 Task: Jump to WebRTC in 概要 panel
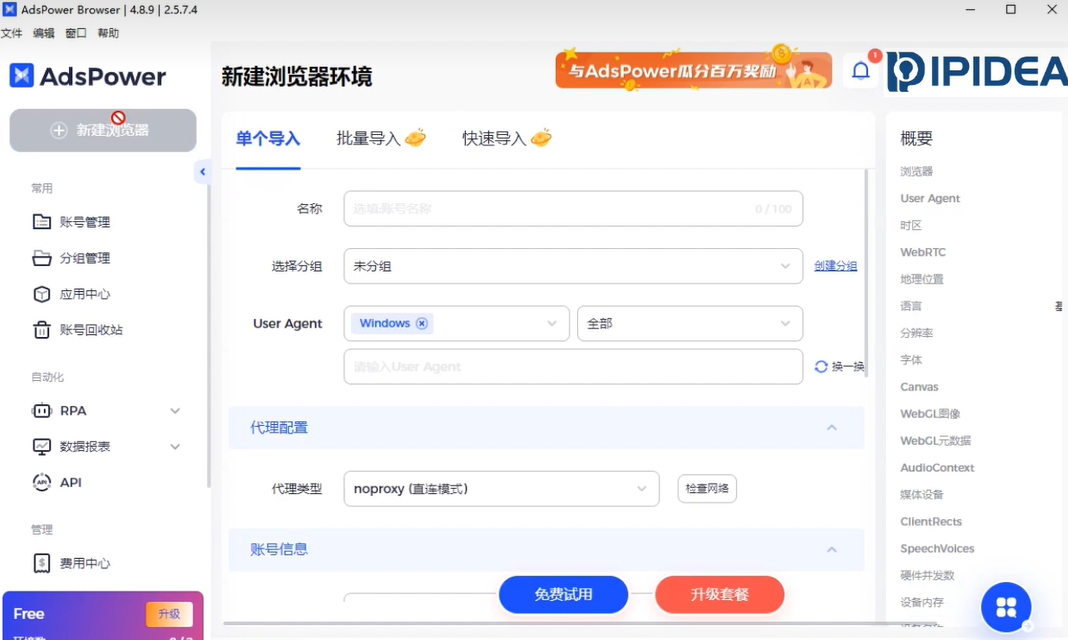click(923, 252)
